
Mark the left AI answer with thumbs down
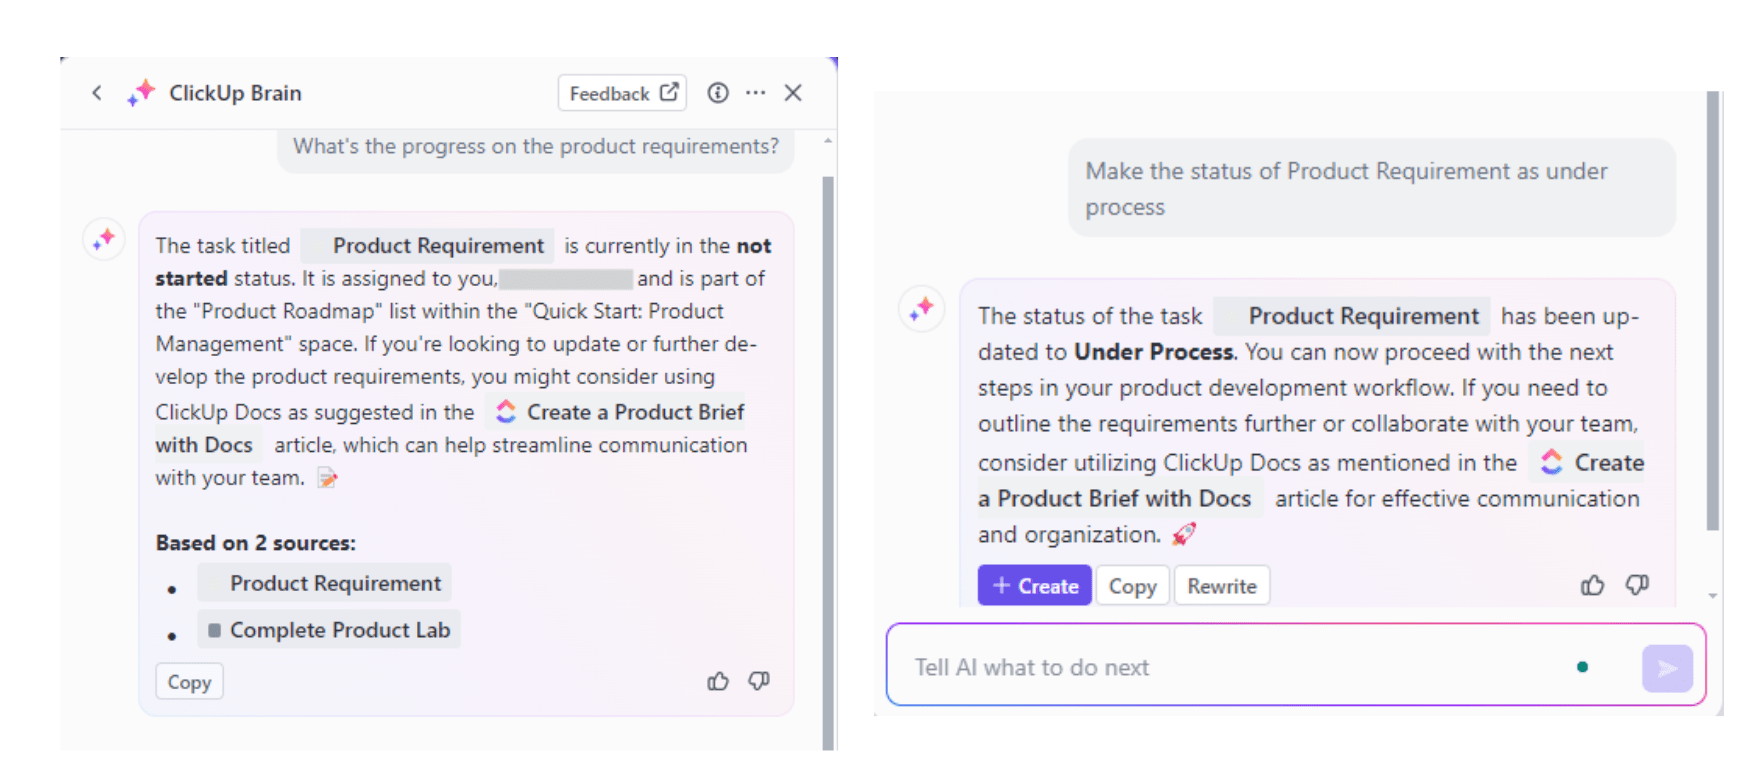tap(758, 681)
